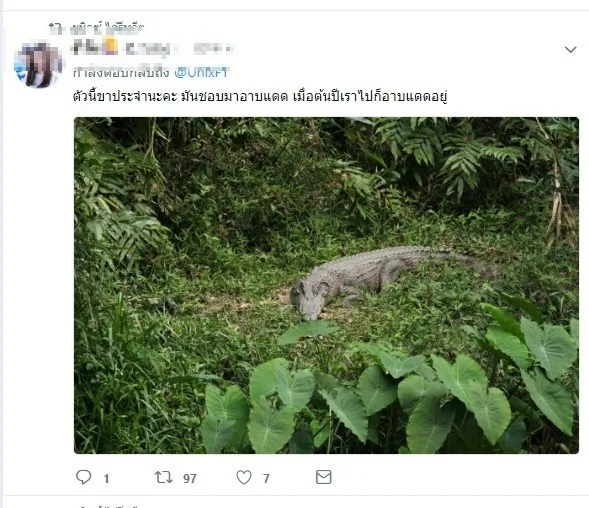
Task: Click the reply speech bubble icon
Action: [83, 477]
